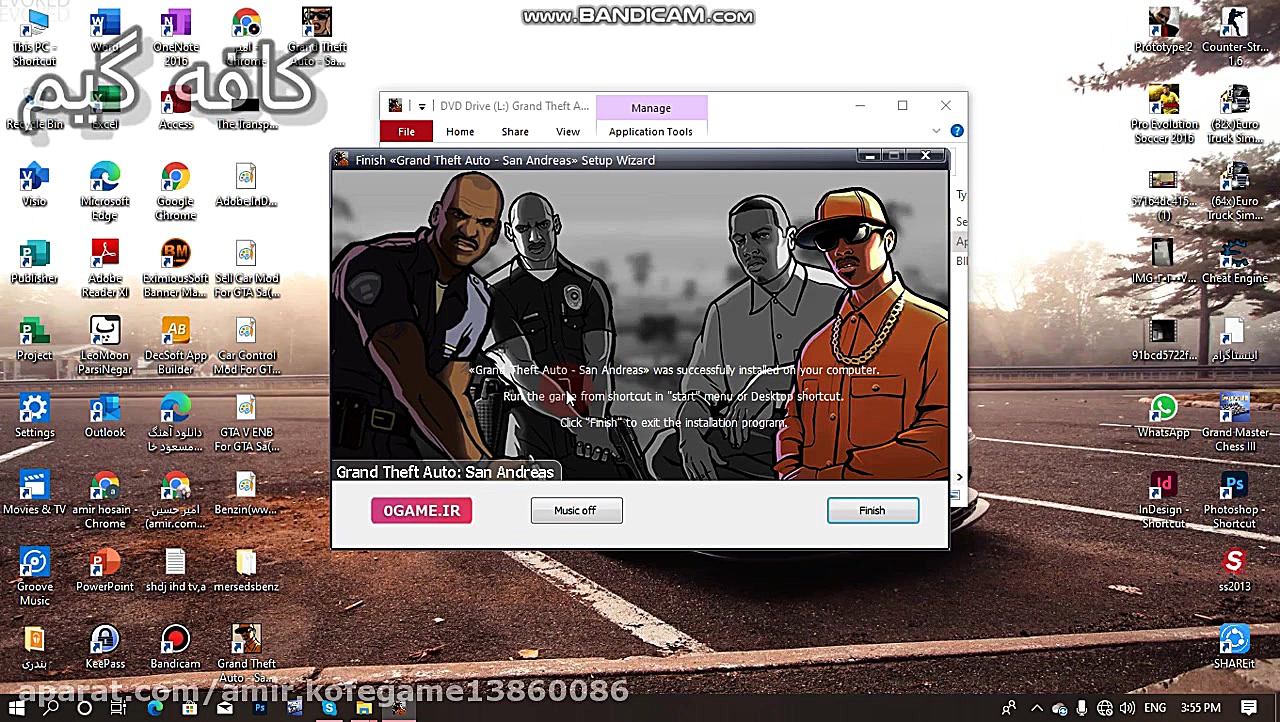Open the Quick Access Toolbar dropdown arrow

422,106
